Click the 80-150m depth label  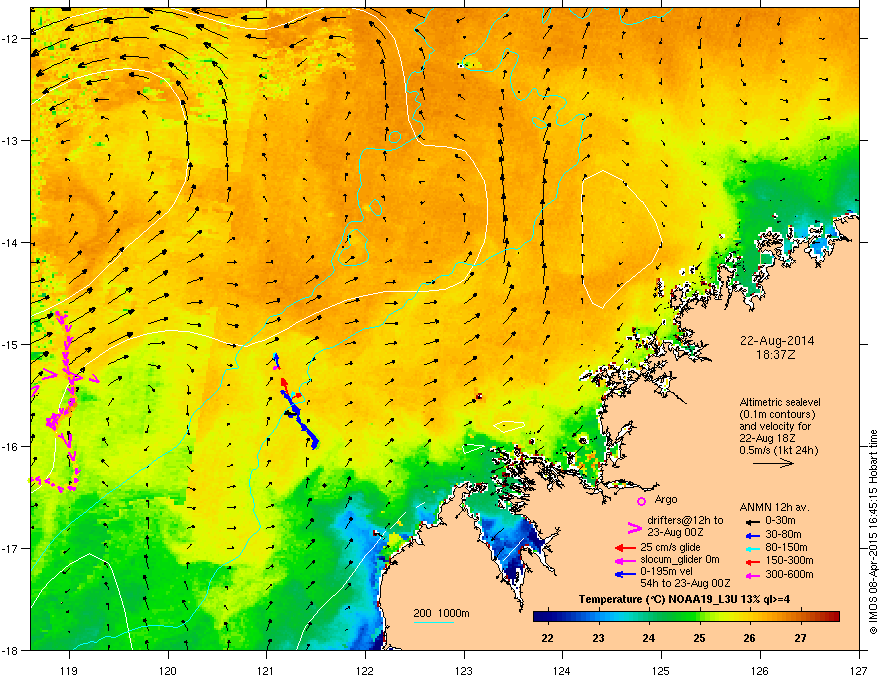tap(786, 547)
